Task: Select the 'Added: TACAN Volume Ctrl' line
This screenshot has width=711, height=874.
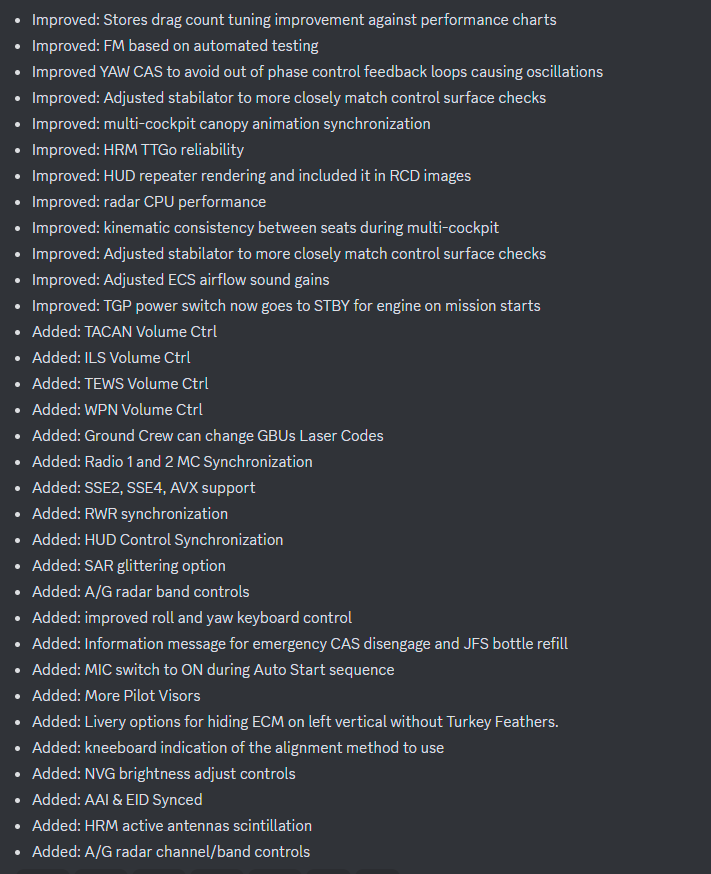Action: 124,332
